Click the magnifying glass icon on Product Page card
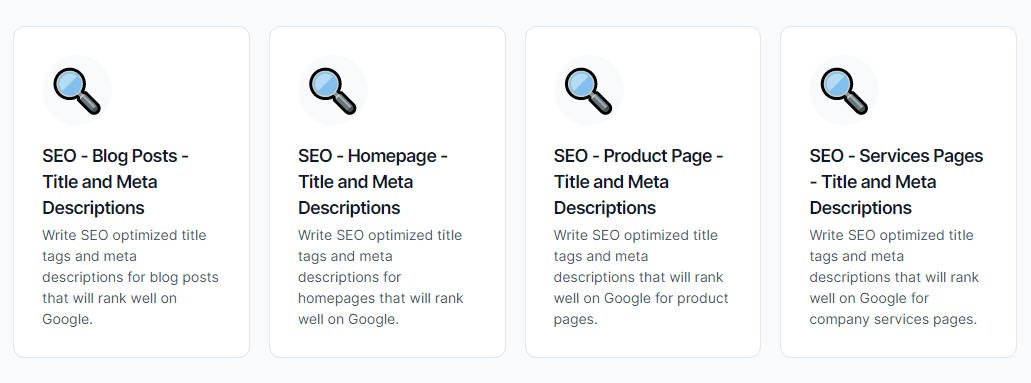1031x383 pixels. (x=588, y=91)
